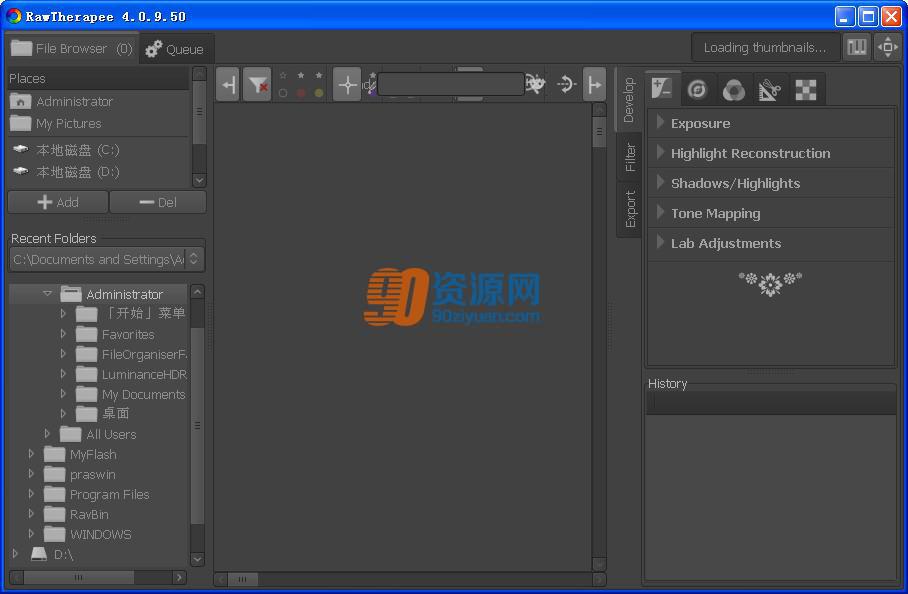Image resolution: width=908 pixels, height=594 pixels.
Task: Toggle the yellow color label filter
Action: 318,93
